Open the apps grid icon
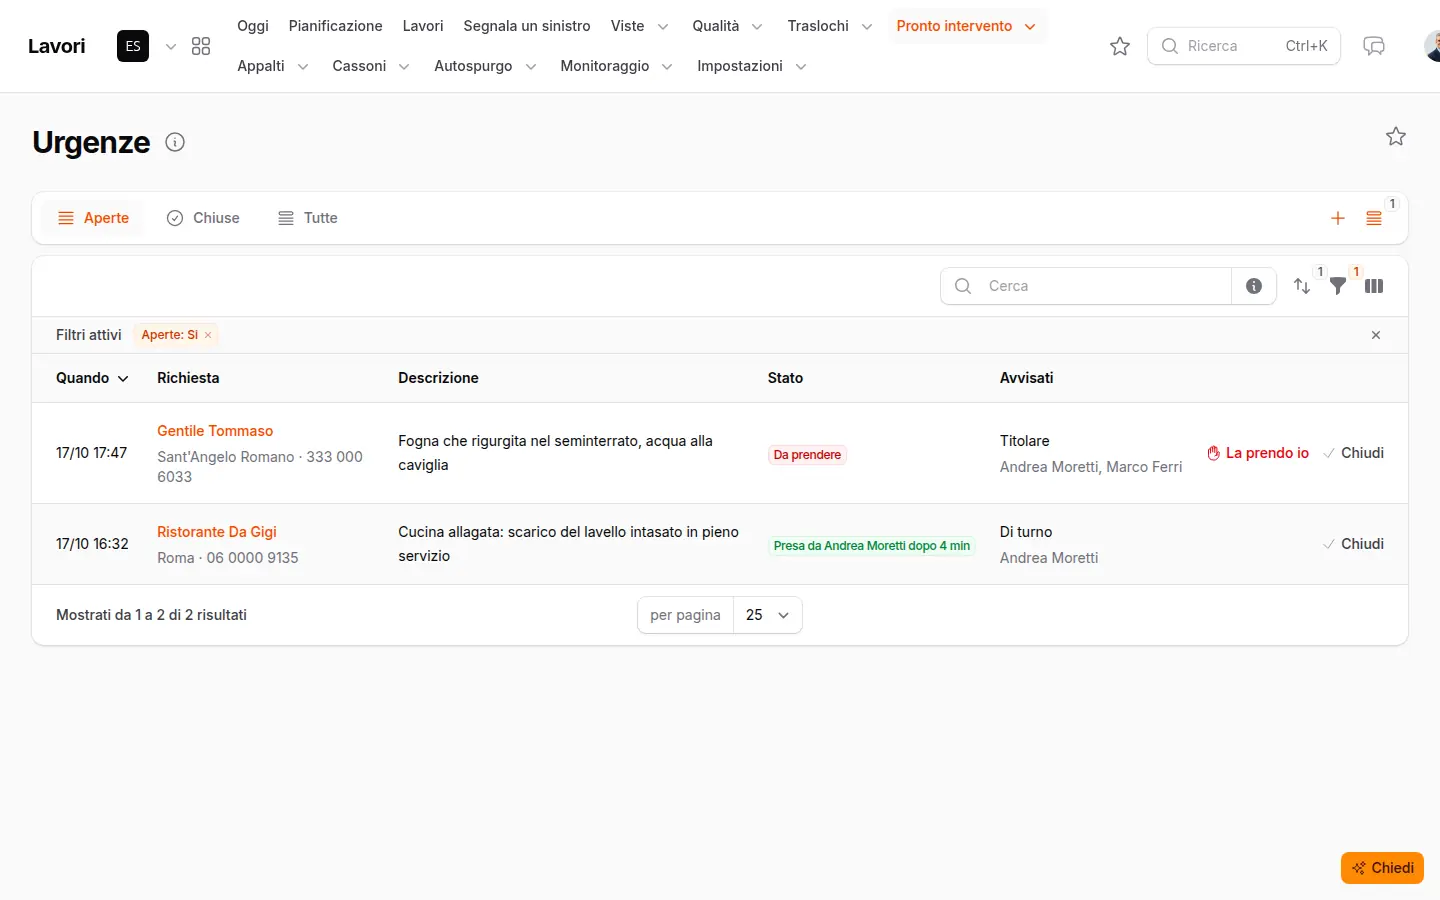The width and height of the screenshot is (1440, 900). point(201,46)
